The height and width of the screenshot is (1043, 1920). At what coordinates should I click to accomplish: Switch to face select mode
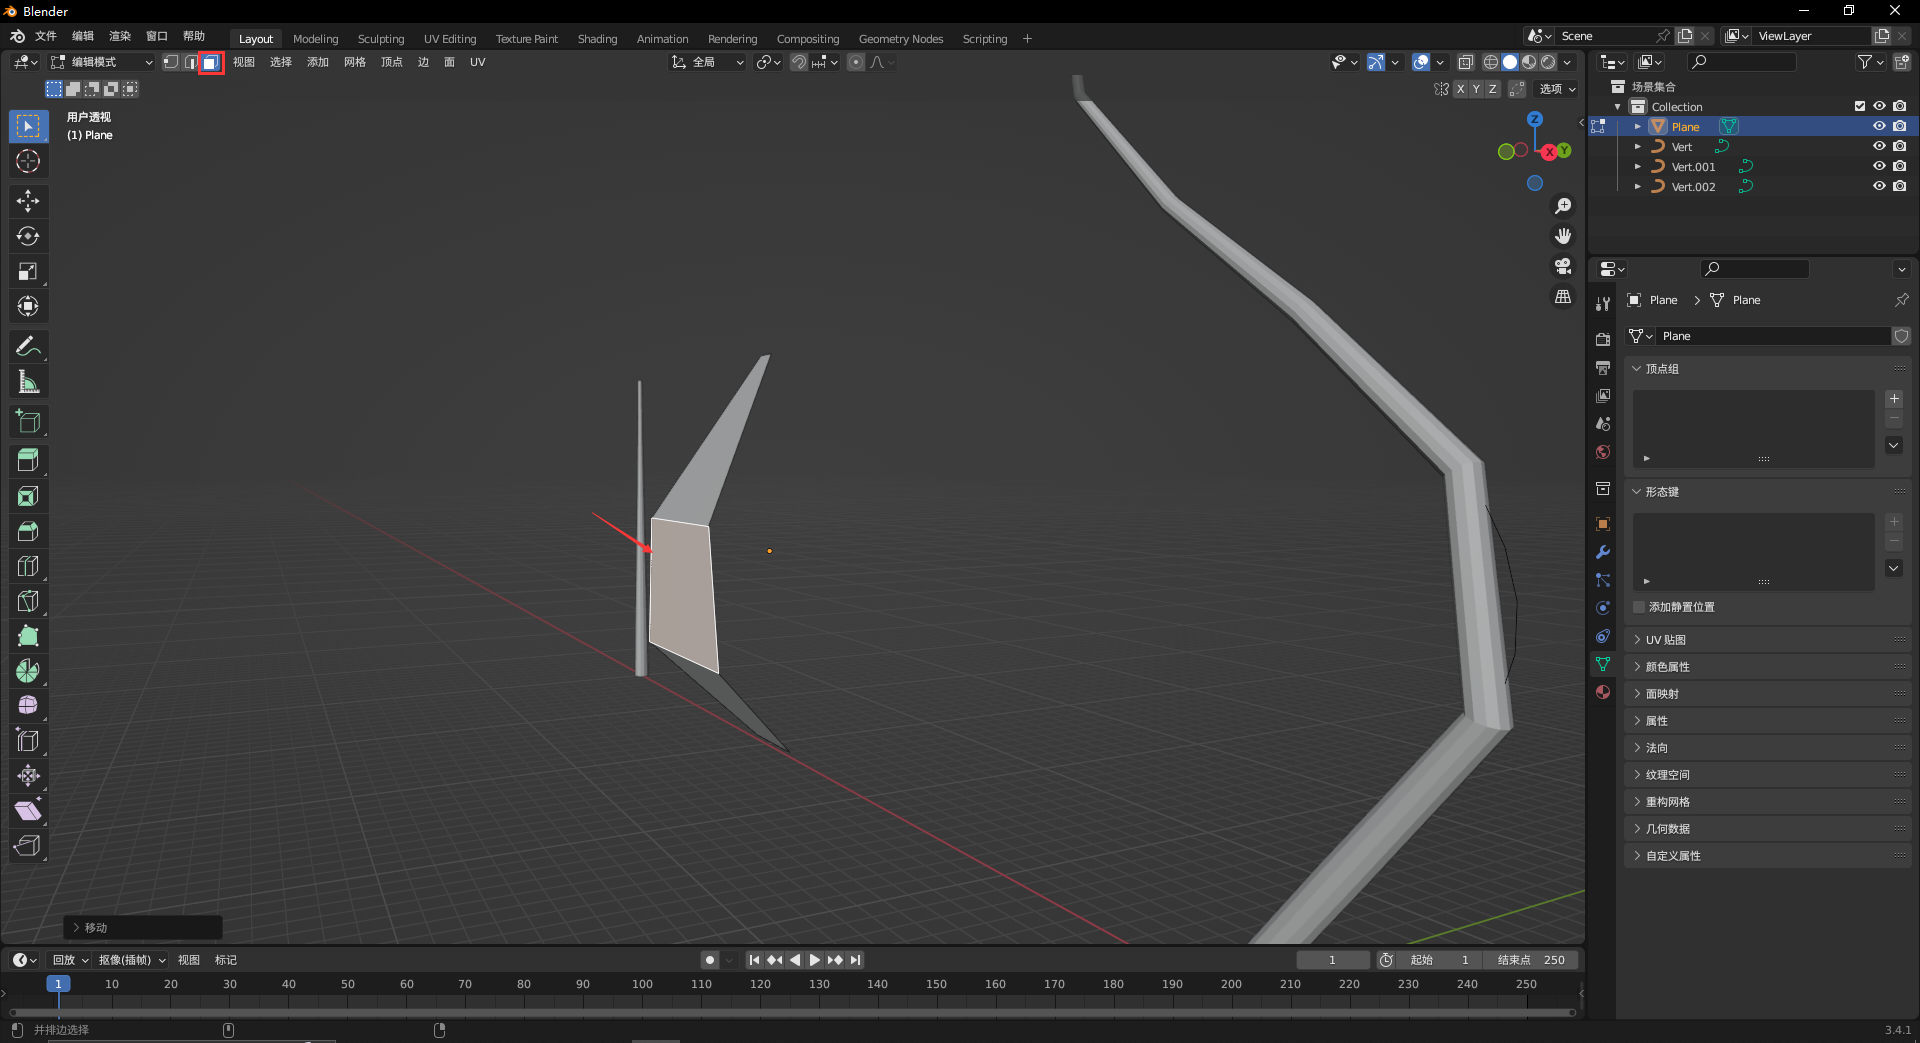pos(210,62)
